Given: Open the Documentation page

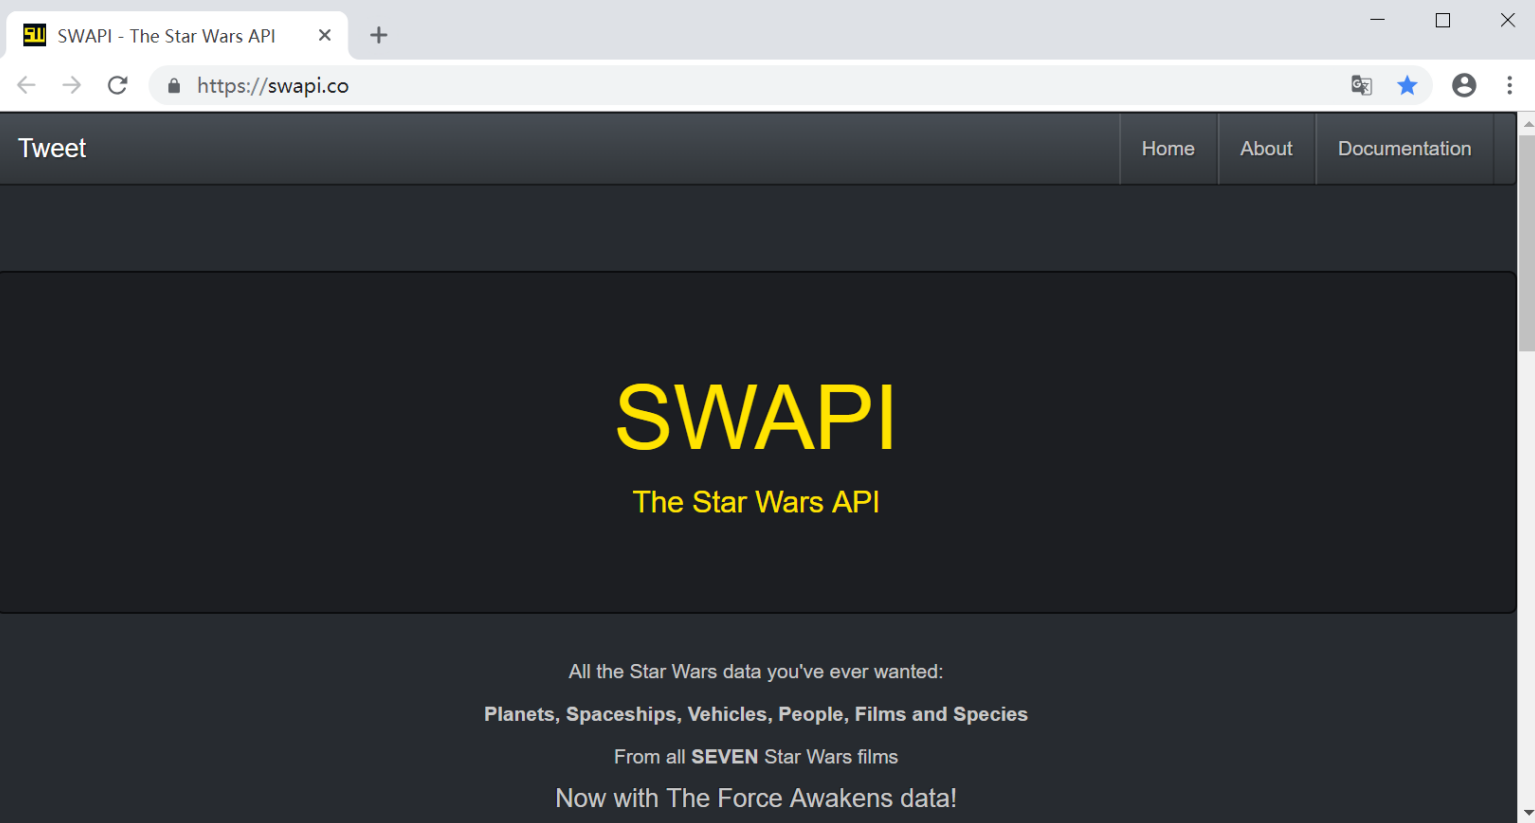Looking at the screenshot, I should (1404, 149).
